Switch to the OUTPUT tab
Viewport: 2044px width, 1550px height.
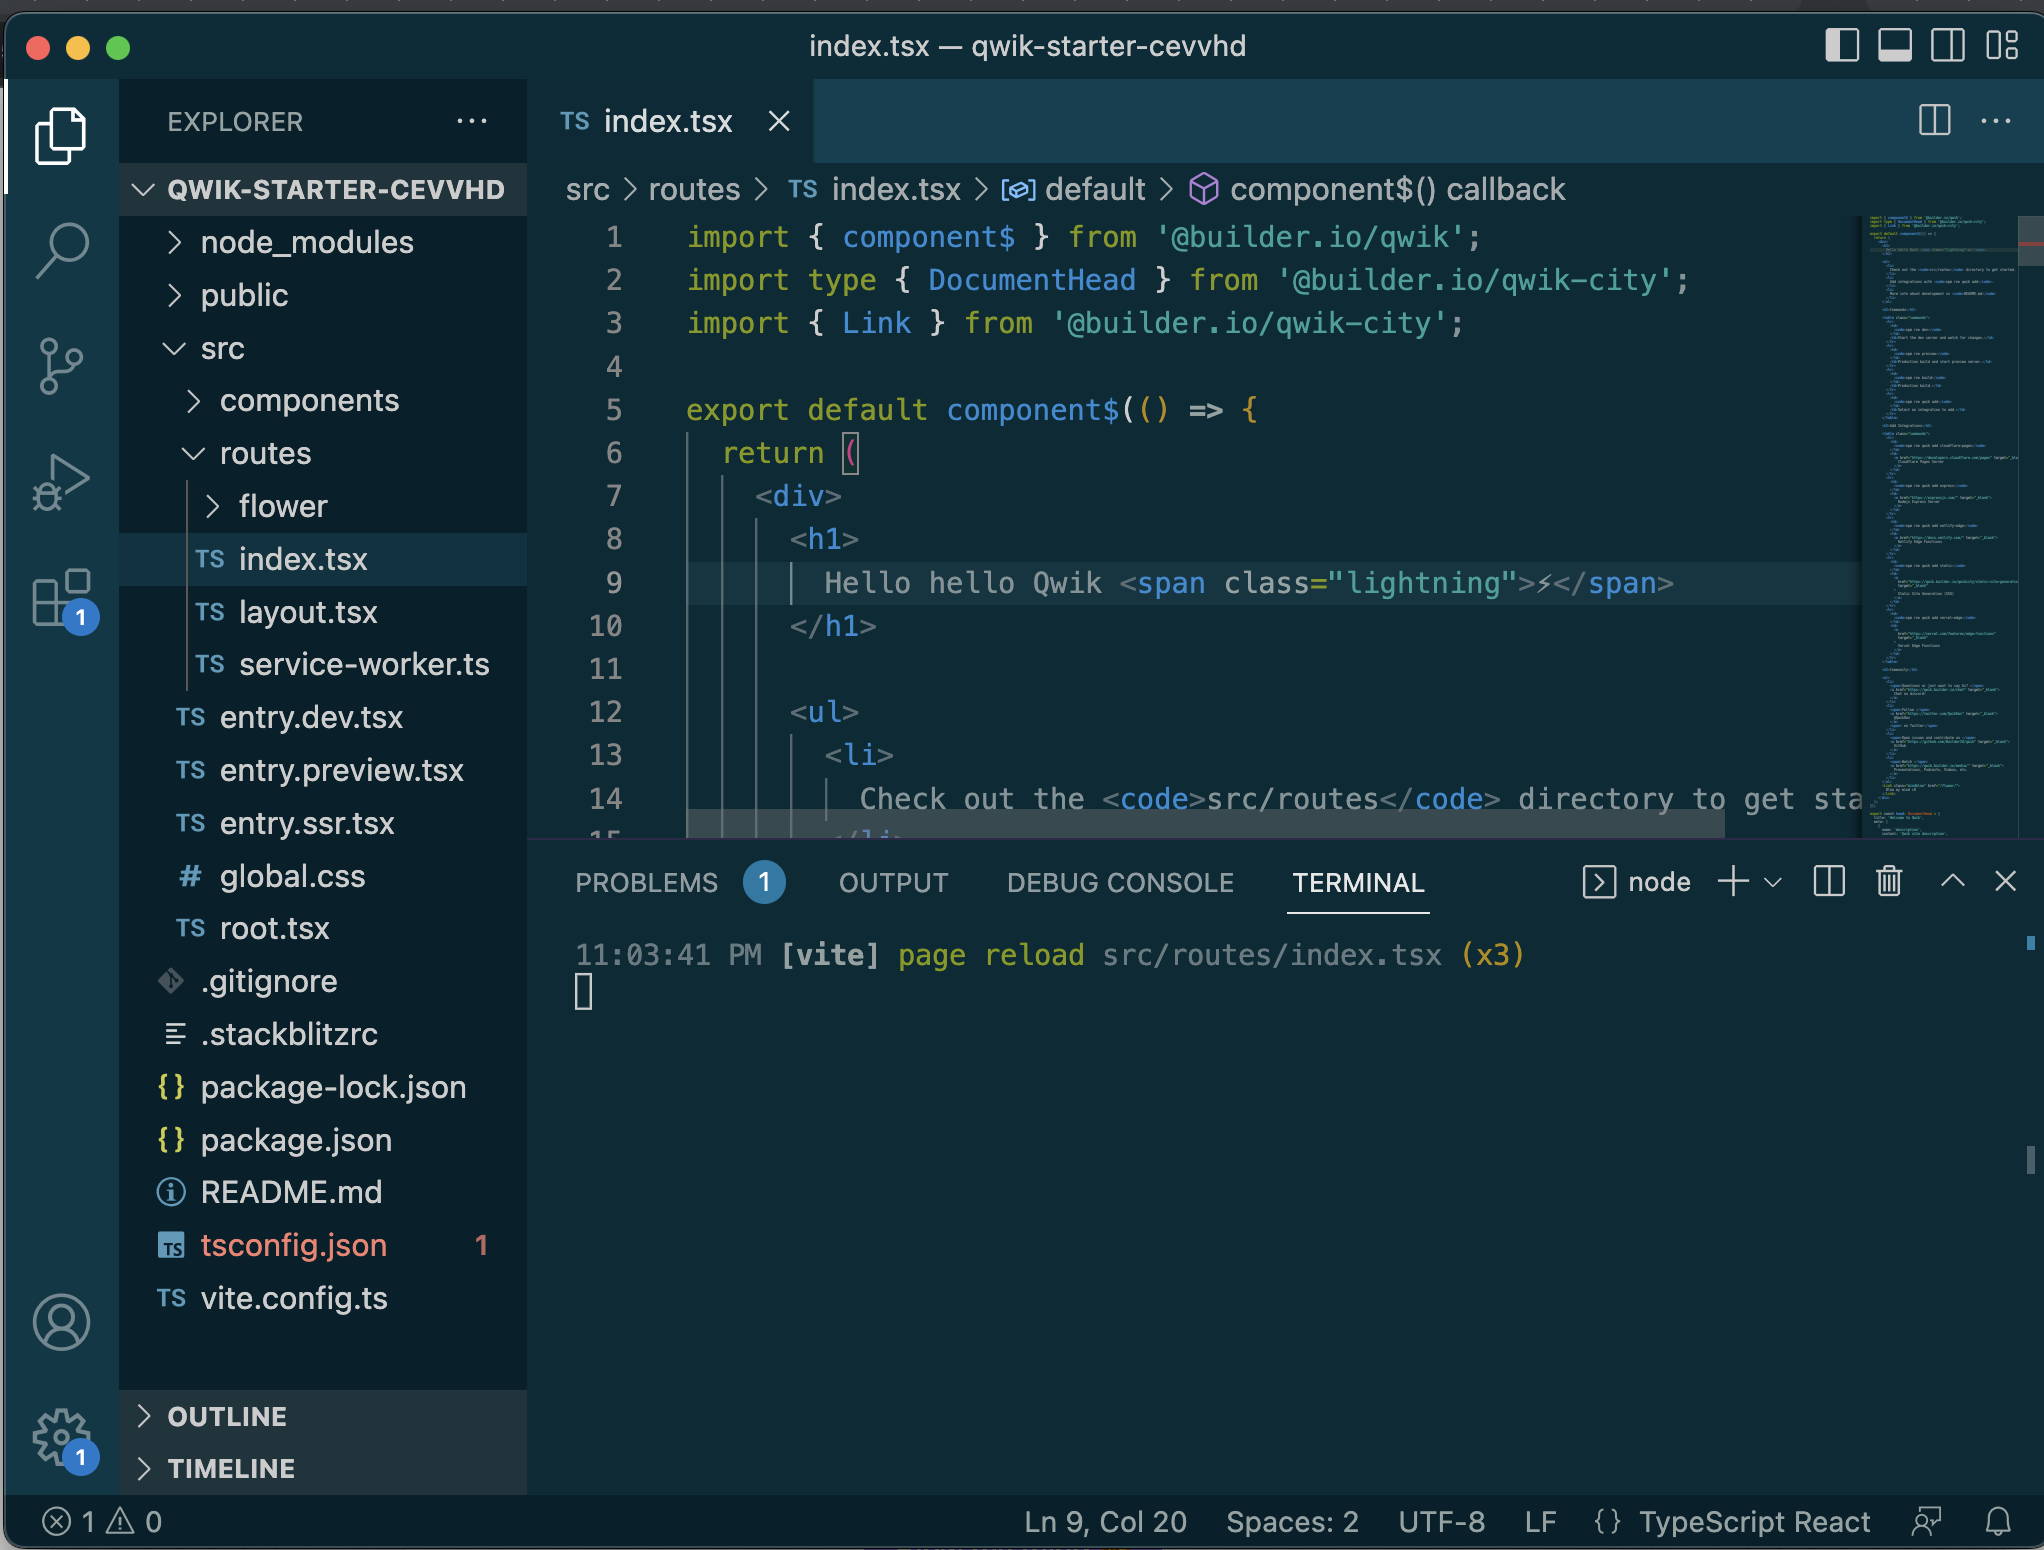[x=893, y=882]
